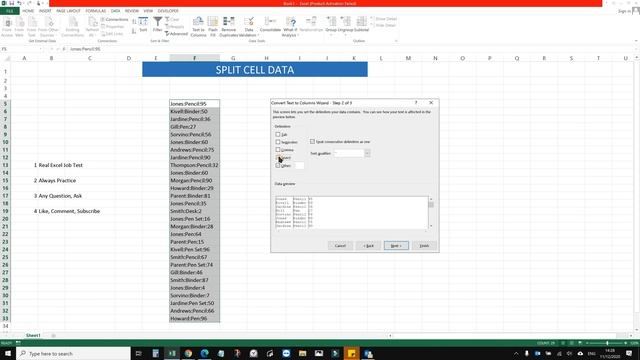This screenshot has width=640, height=360.
Task: Click the Remove Duplicates icon
Action: 229,26
